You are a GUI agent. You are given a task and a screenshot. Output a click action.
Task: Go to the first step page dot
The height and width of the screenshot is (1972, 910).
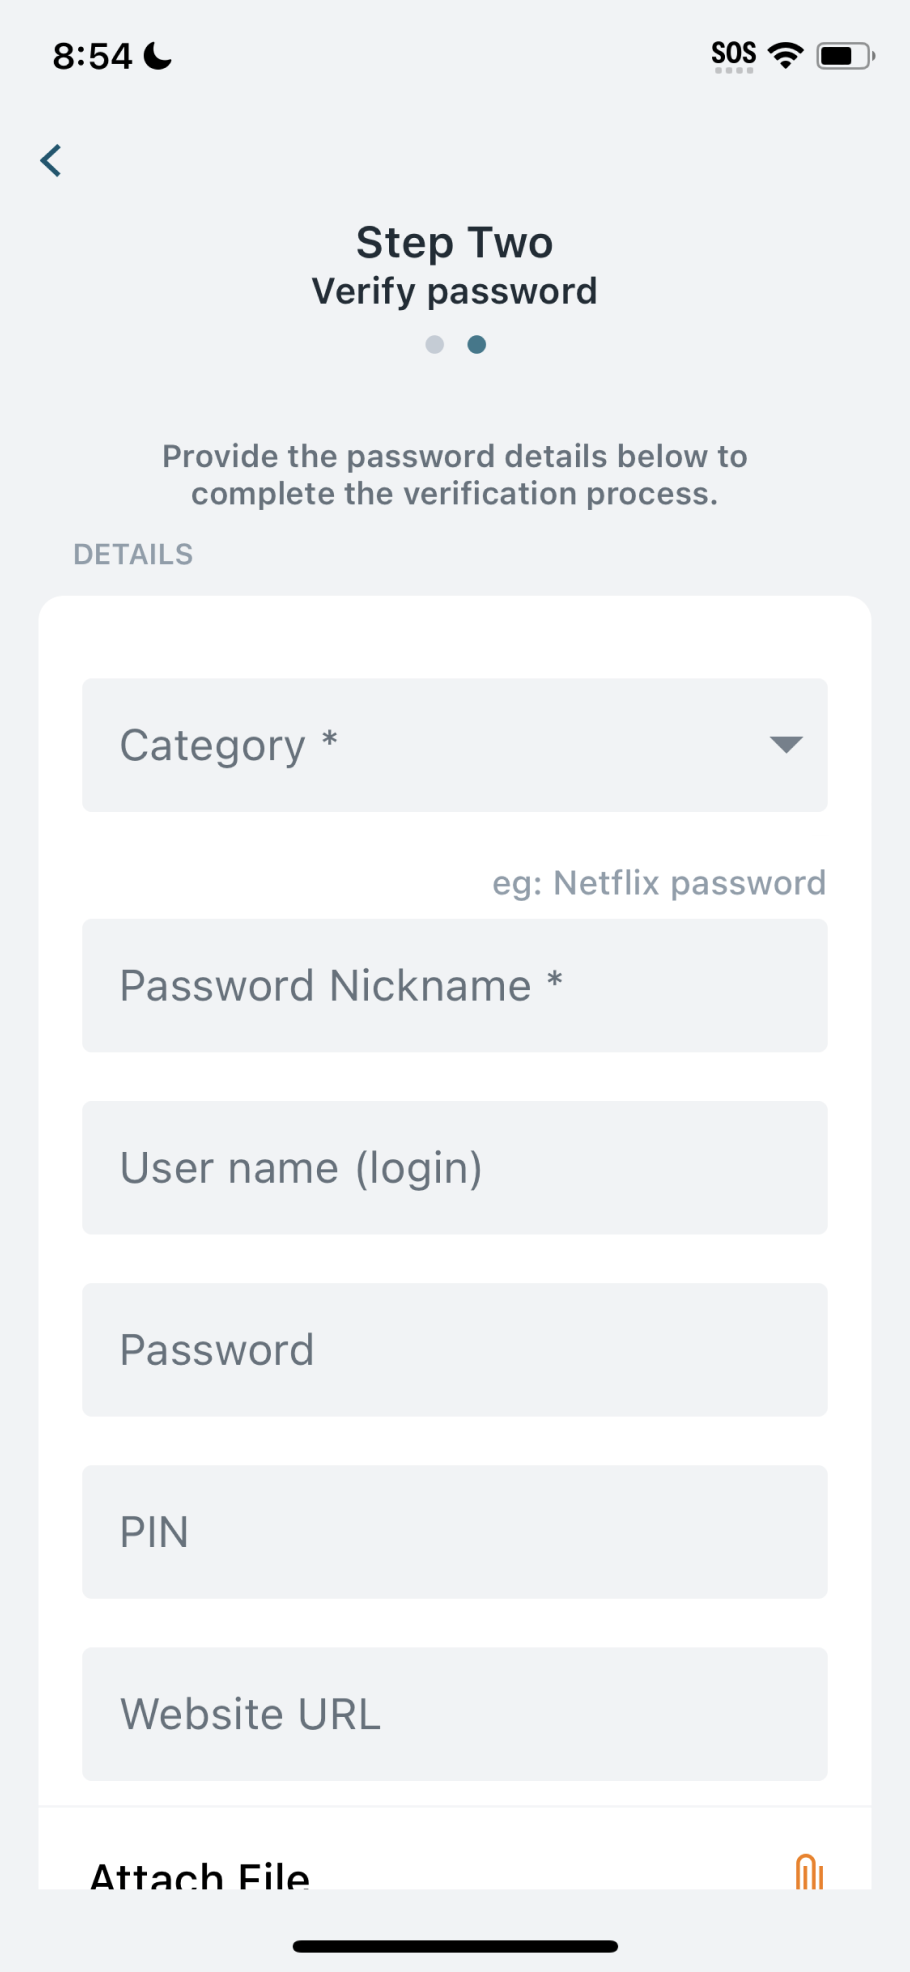[434, 344]
